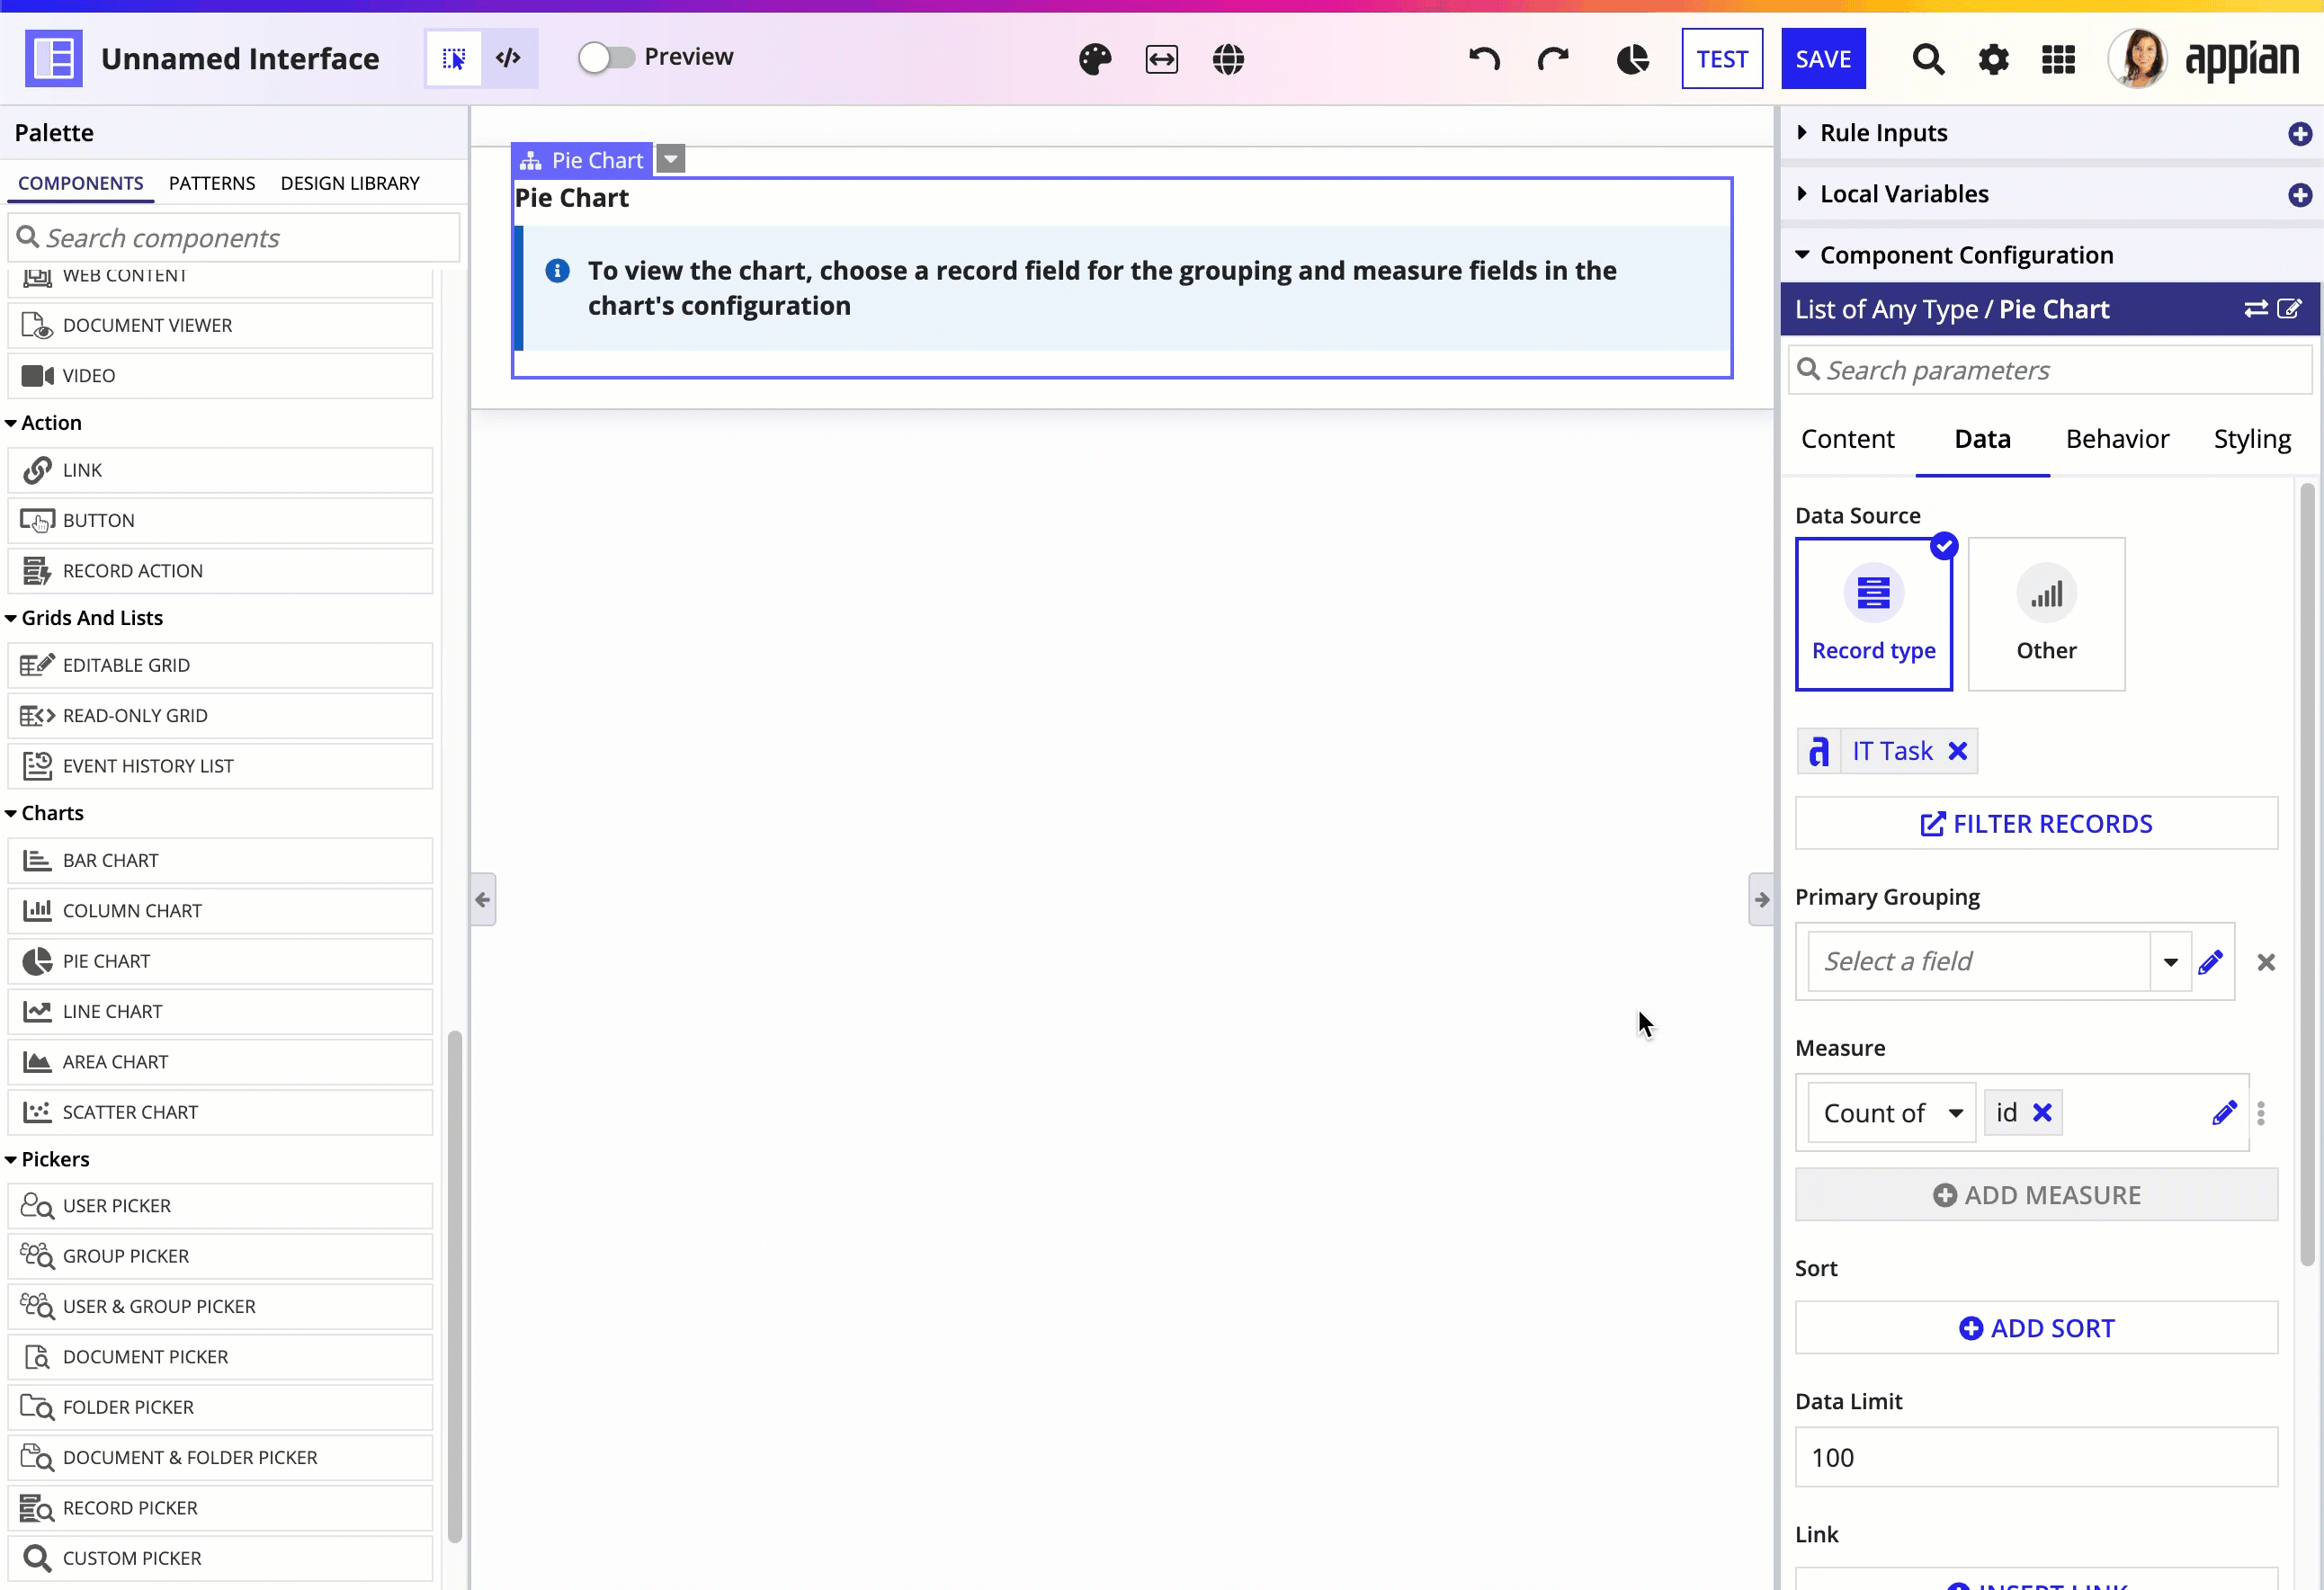Remove the IT Task record type
Screen dimensions: 2324x1590
click(1957, 751)
